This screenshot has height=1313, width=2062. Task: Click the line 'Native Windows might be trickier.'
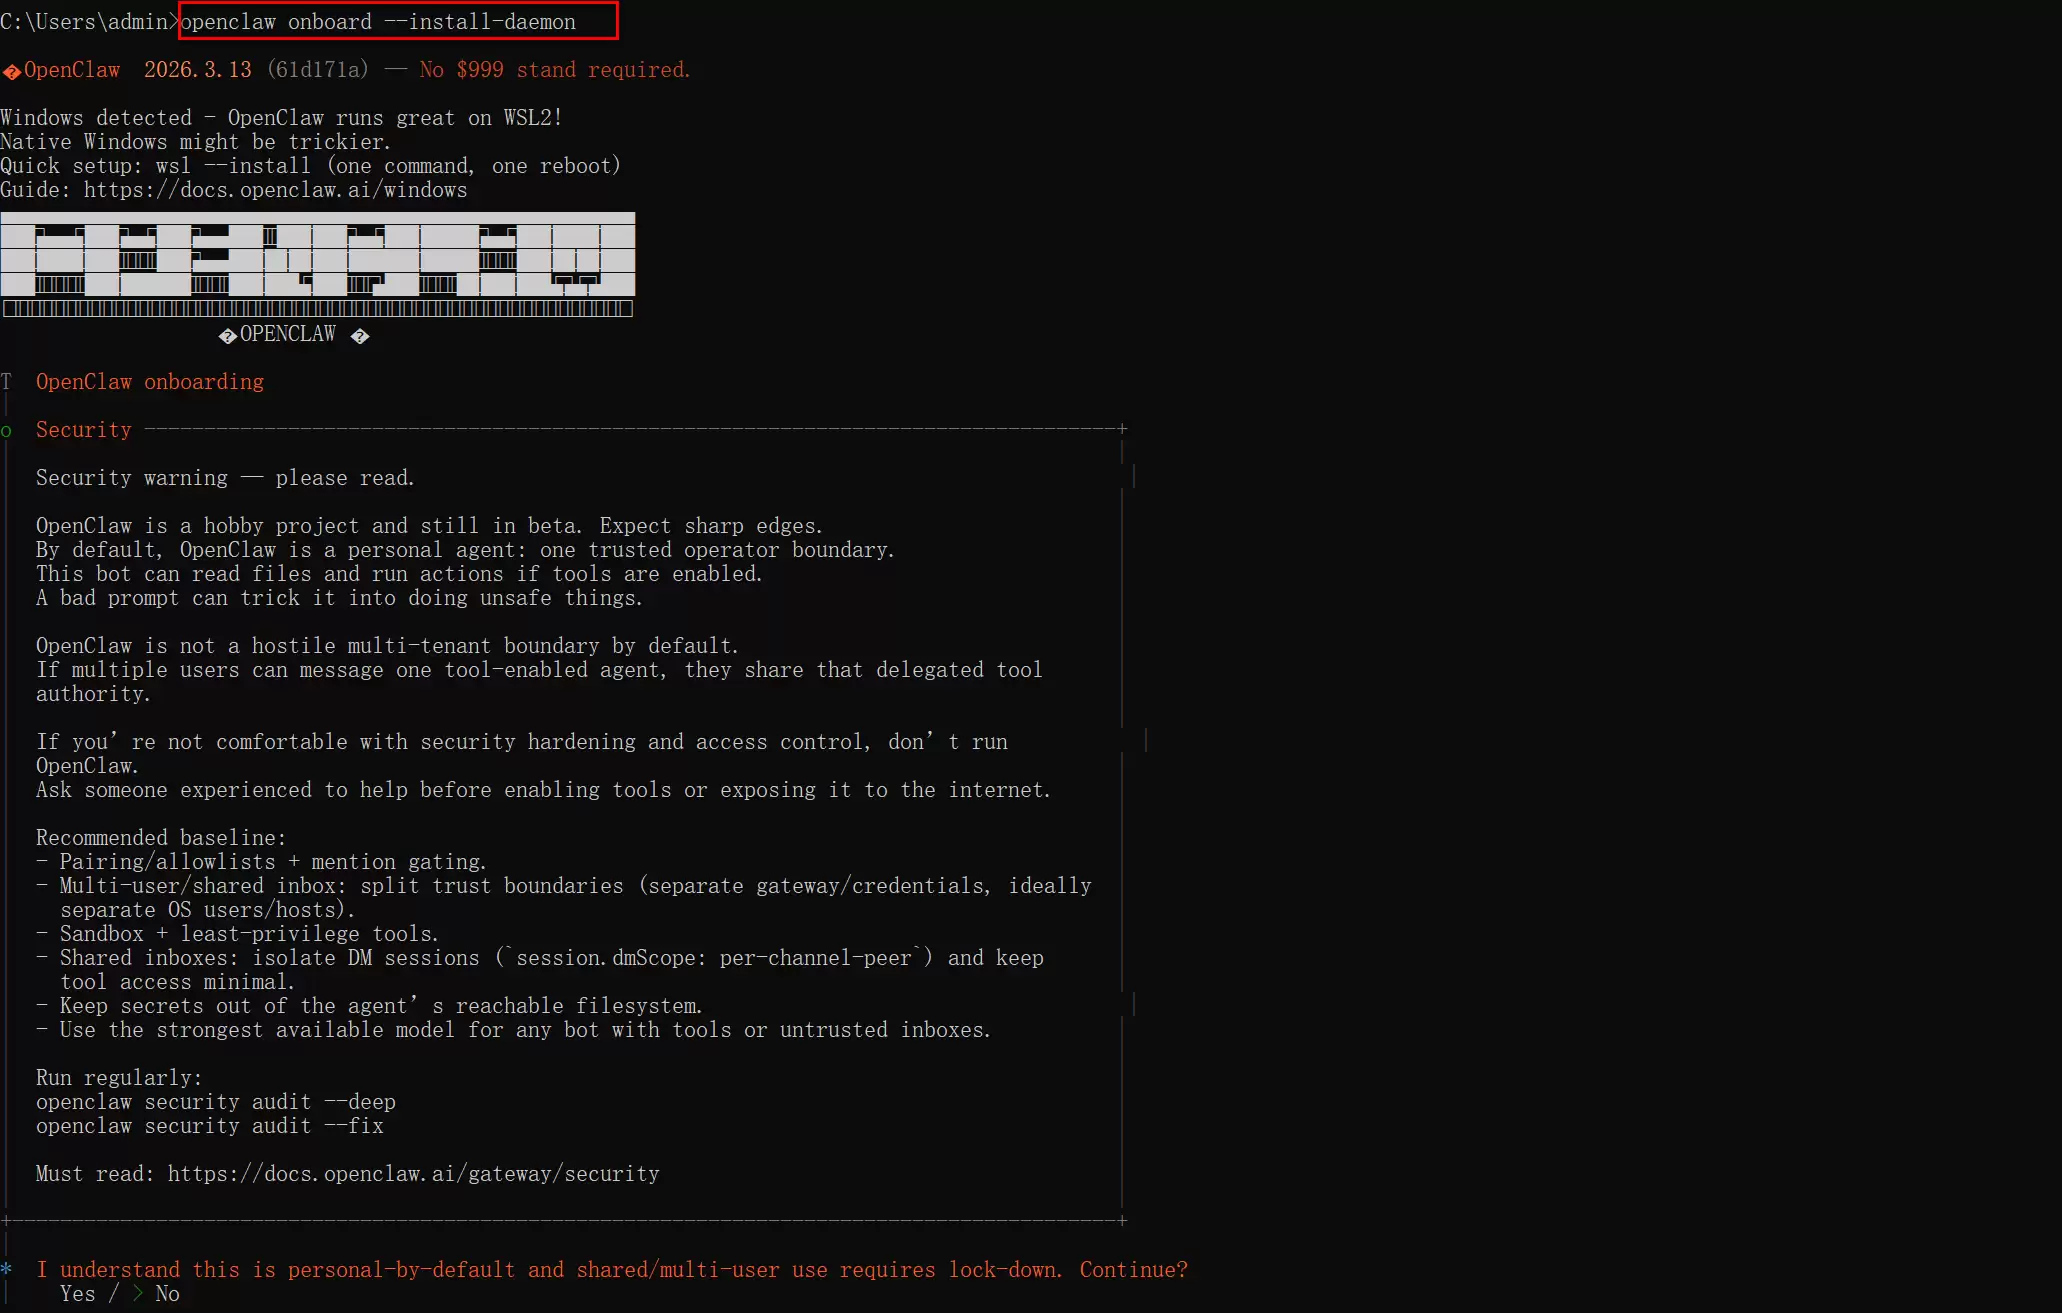click(195, 142)
